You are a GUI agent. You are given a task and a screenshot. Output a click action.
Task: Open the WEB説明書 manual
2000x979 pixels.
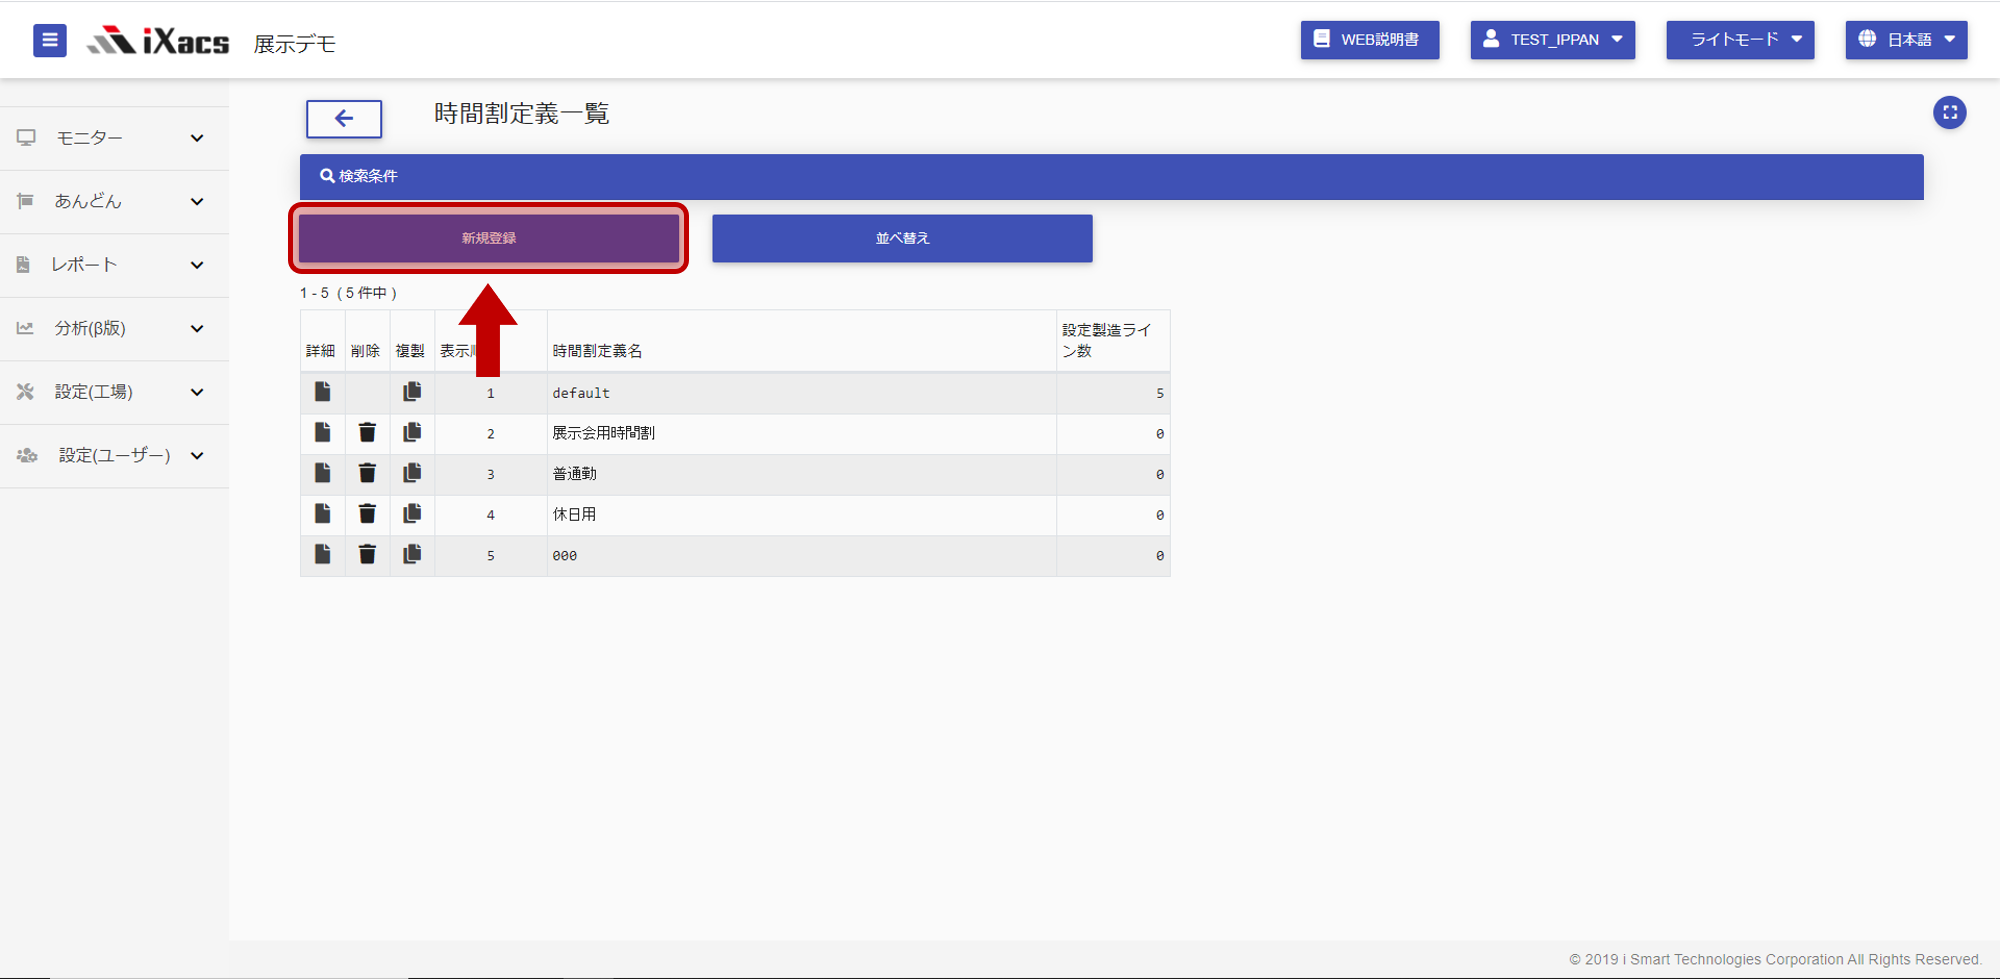(1369, 40)
